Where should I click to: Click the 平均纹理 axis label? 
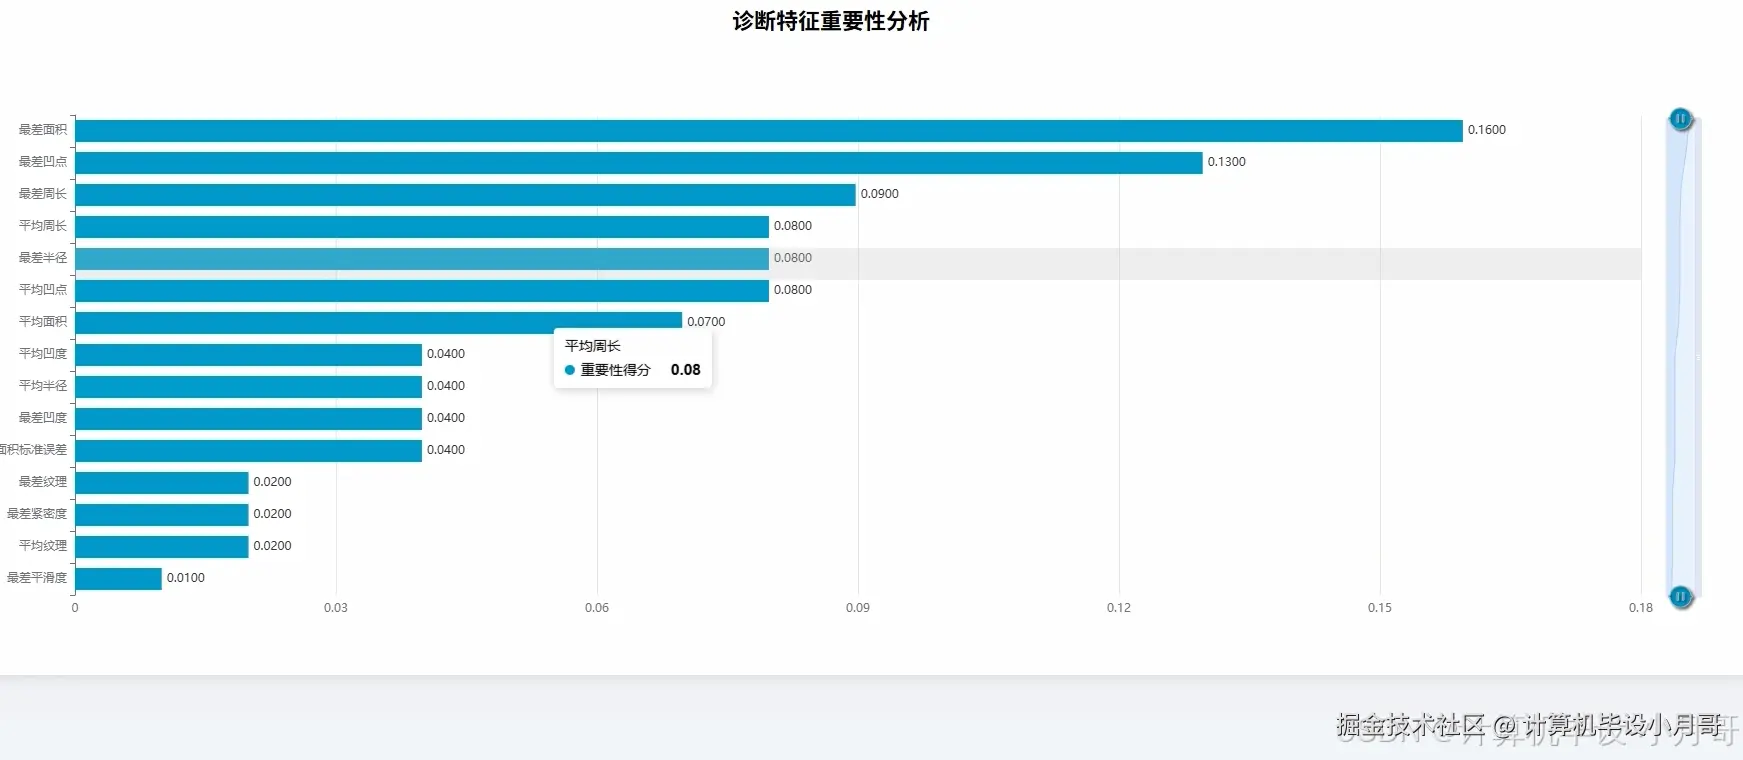[x=43, y=546]
